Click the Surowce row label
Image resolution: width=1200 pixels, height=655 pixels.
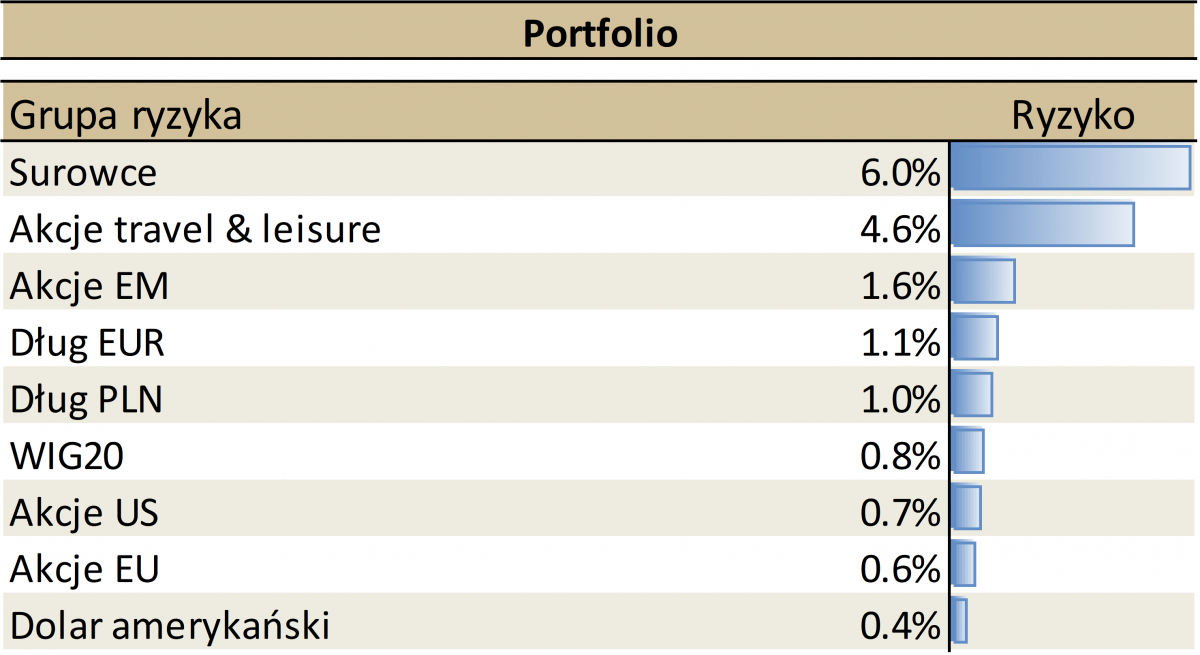click(x=84, y=173)
